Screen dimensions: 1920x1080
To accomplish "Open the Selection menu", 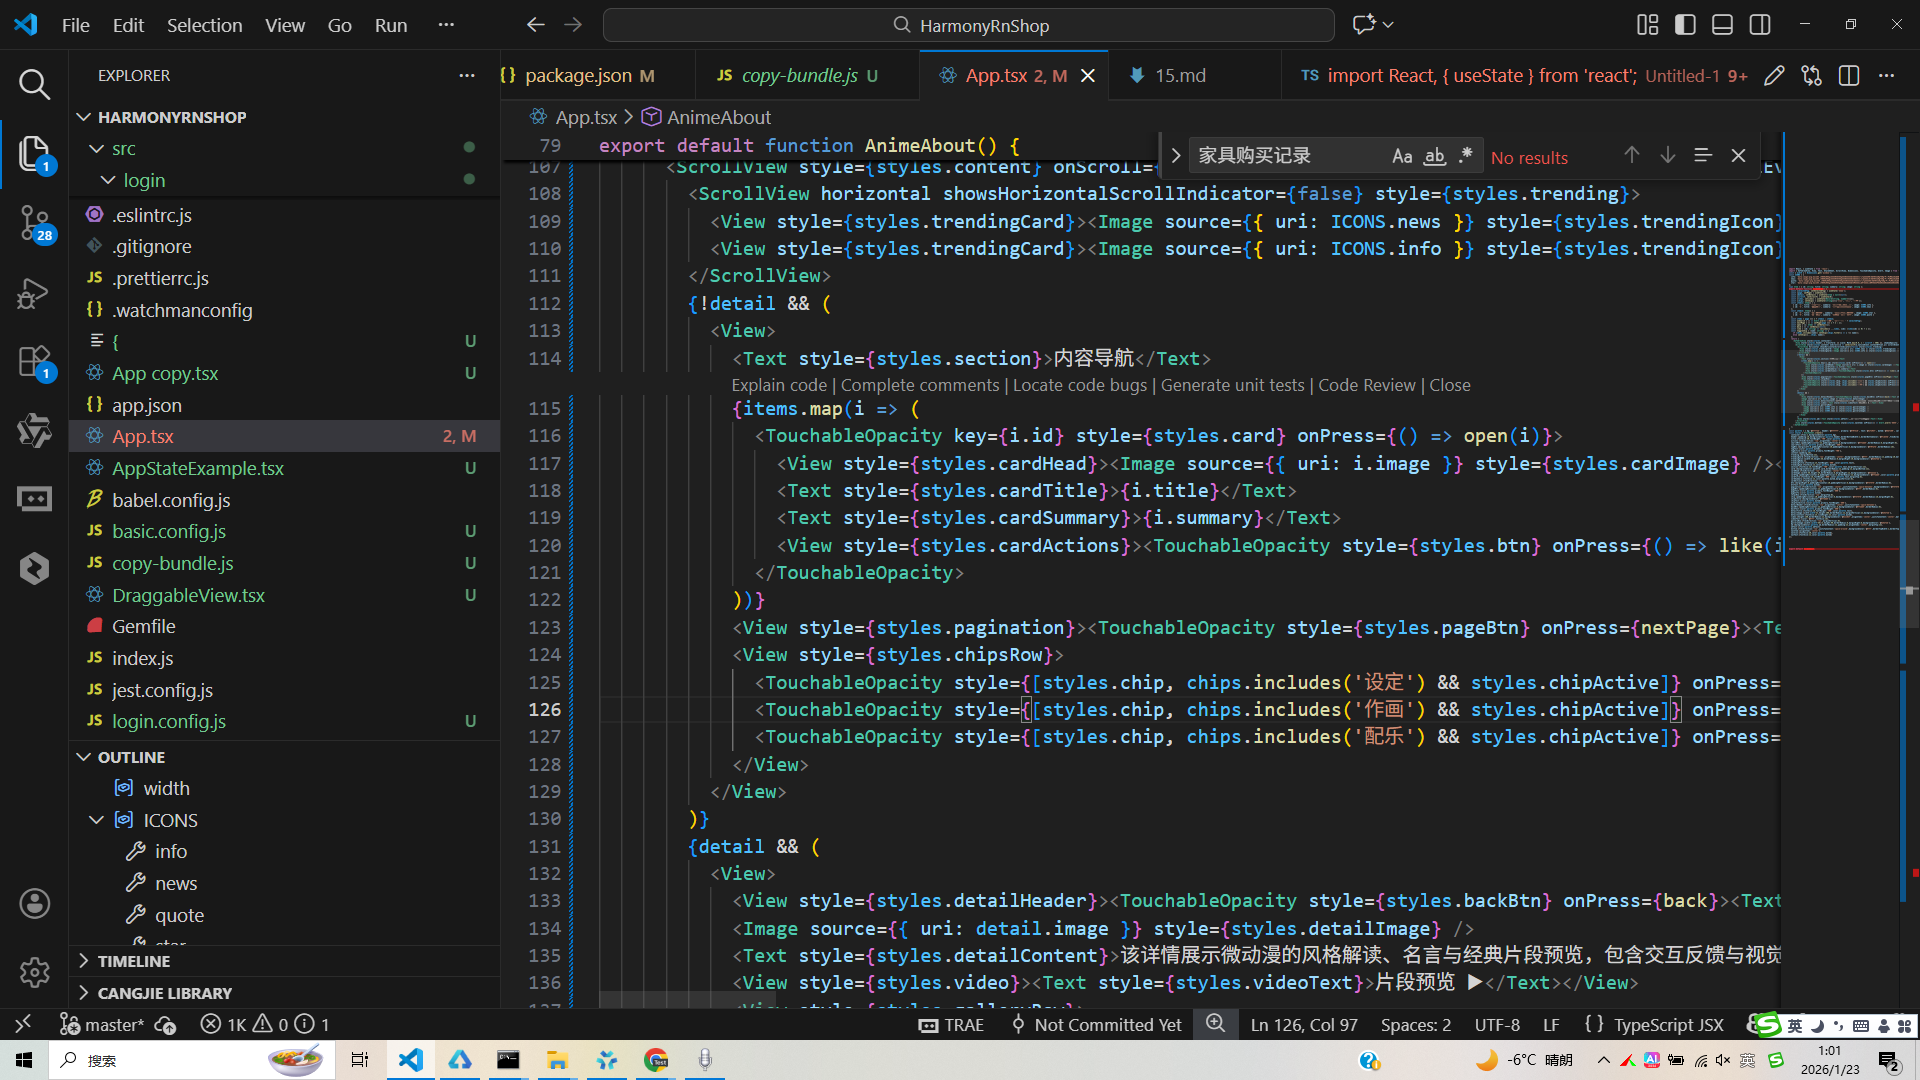I will [x=204, y=25].
